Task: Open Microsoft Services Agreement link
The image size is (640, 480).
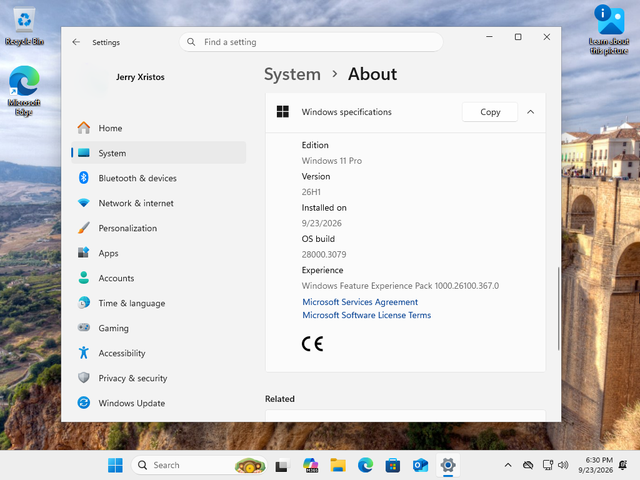Action: coord(360,302)
